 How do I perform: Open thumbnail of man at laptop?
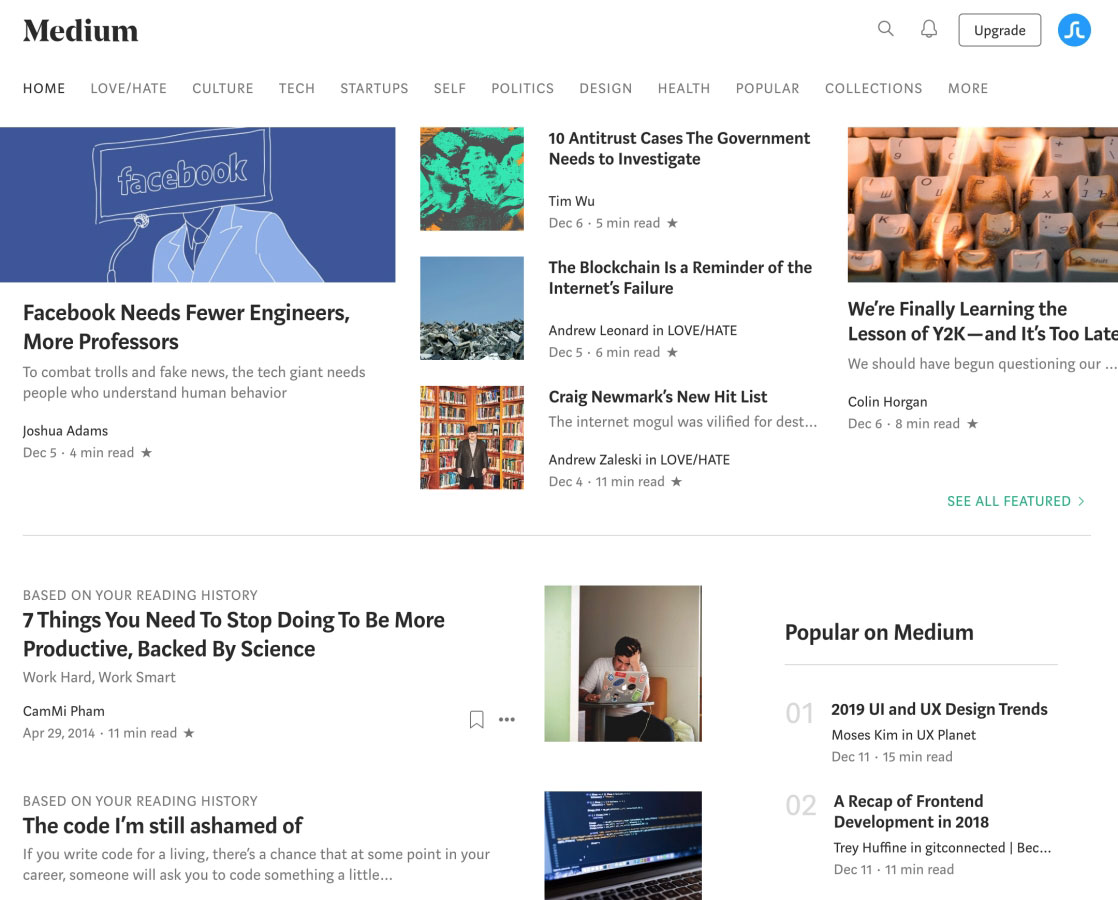point(623,664)
